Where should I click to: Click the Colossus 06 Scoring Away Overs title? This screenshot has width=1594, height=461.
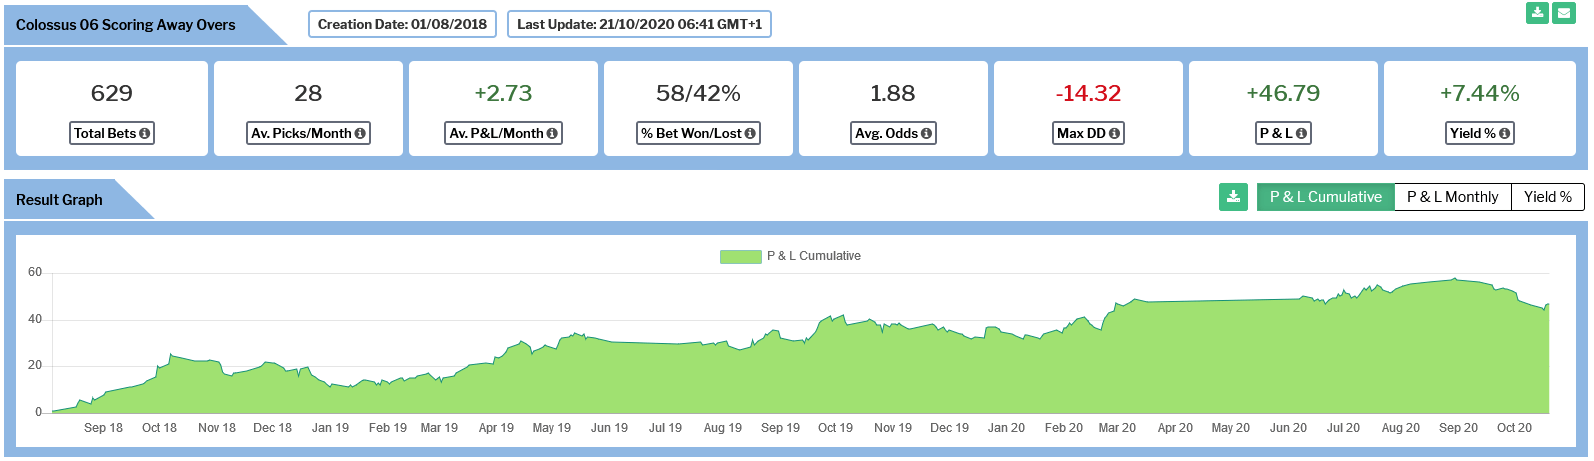[126, 25]
